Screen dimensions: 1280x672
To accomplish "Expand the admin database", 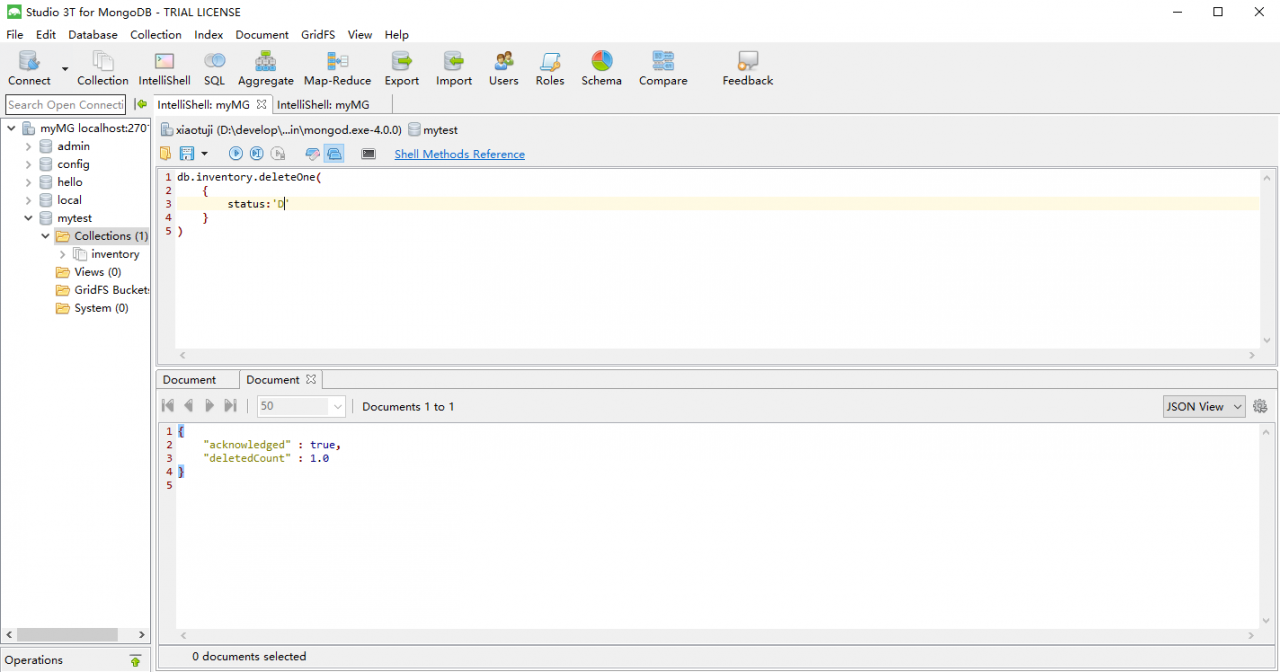I will [x=28, y=146].
